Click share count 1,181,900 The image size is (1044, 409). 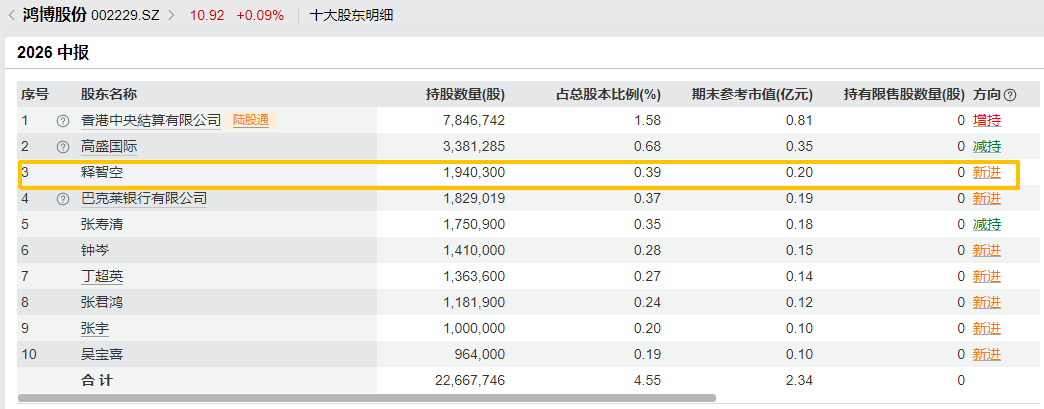point(473,302)
